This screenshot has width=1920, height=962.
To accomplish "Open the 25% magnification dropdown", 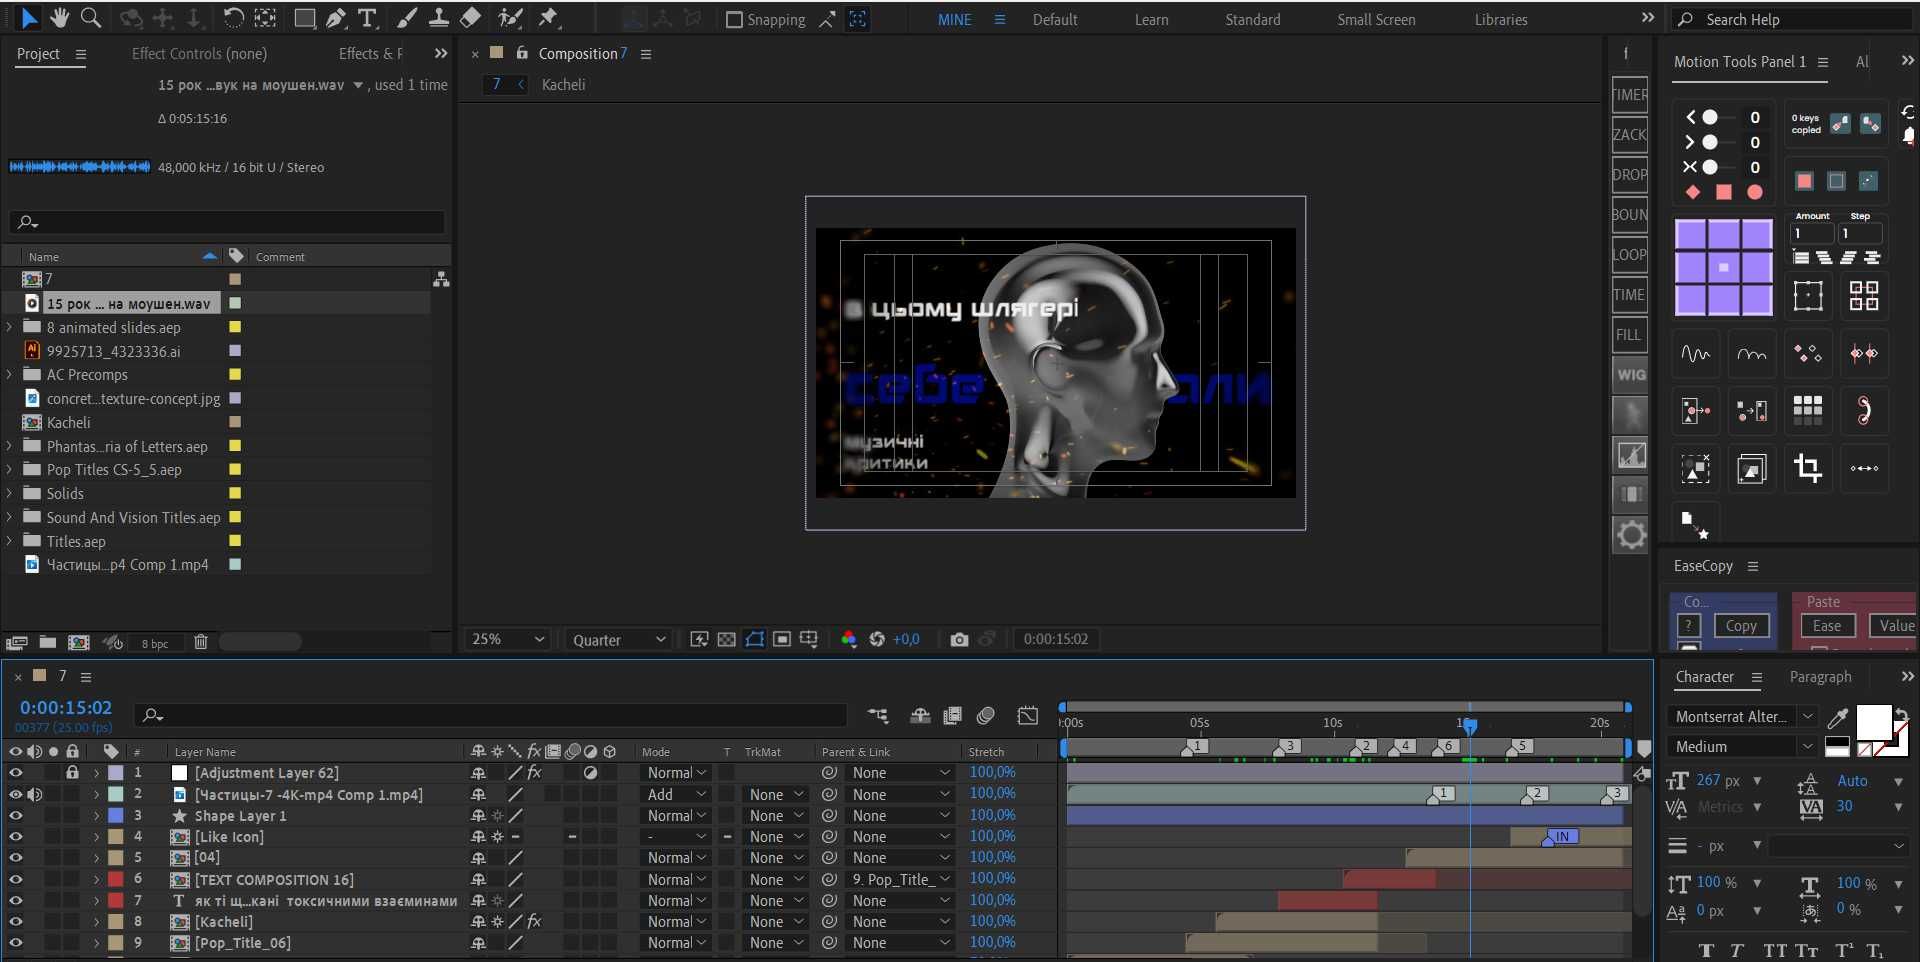I will pyautogui.click(x=508, y=639).
